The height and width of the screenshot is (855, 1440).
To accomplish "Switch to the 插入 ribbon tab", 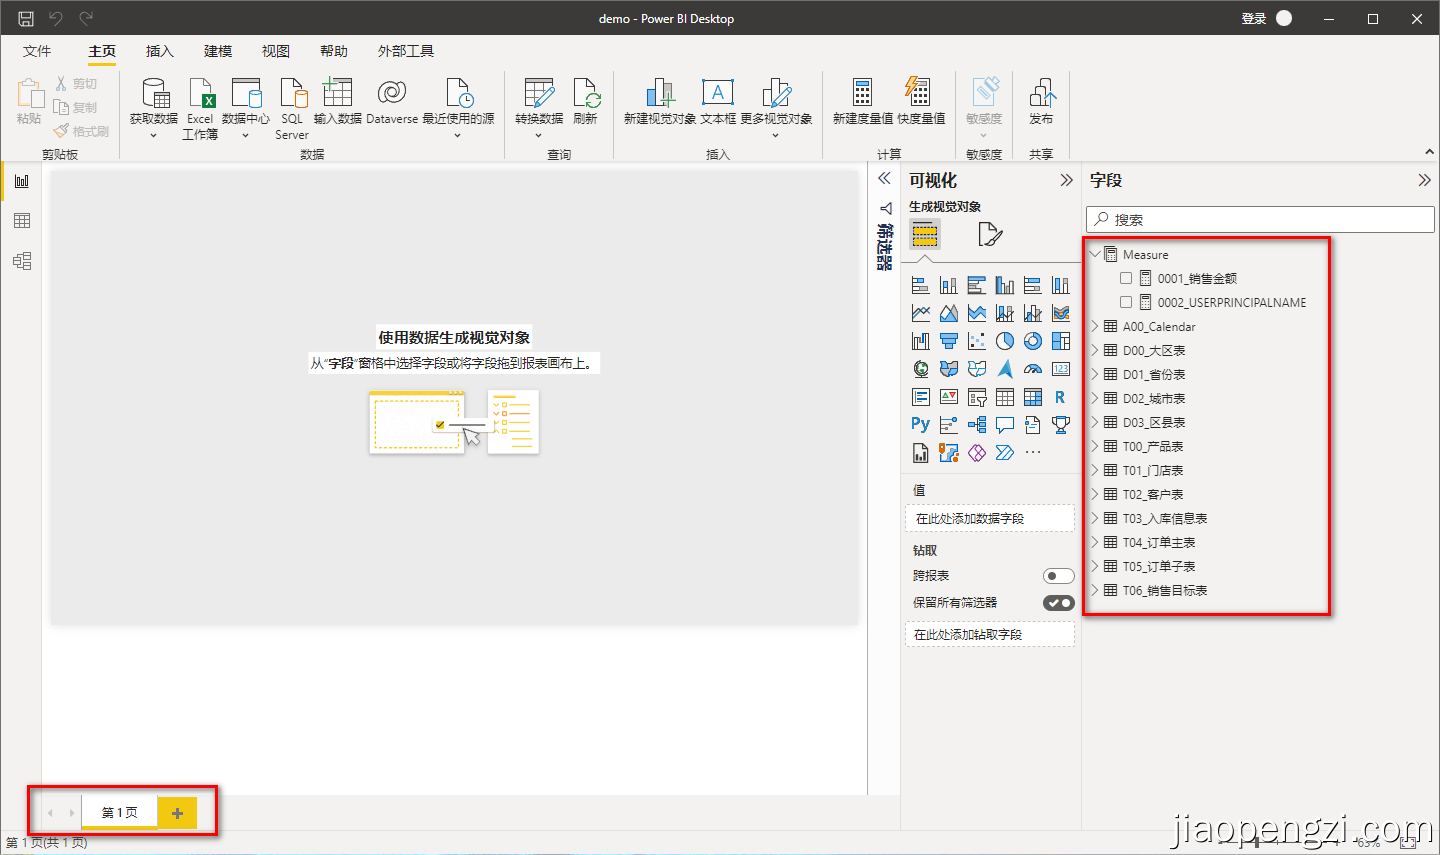I will click(x=160, y=51).
